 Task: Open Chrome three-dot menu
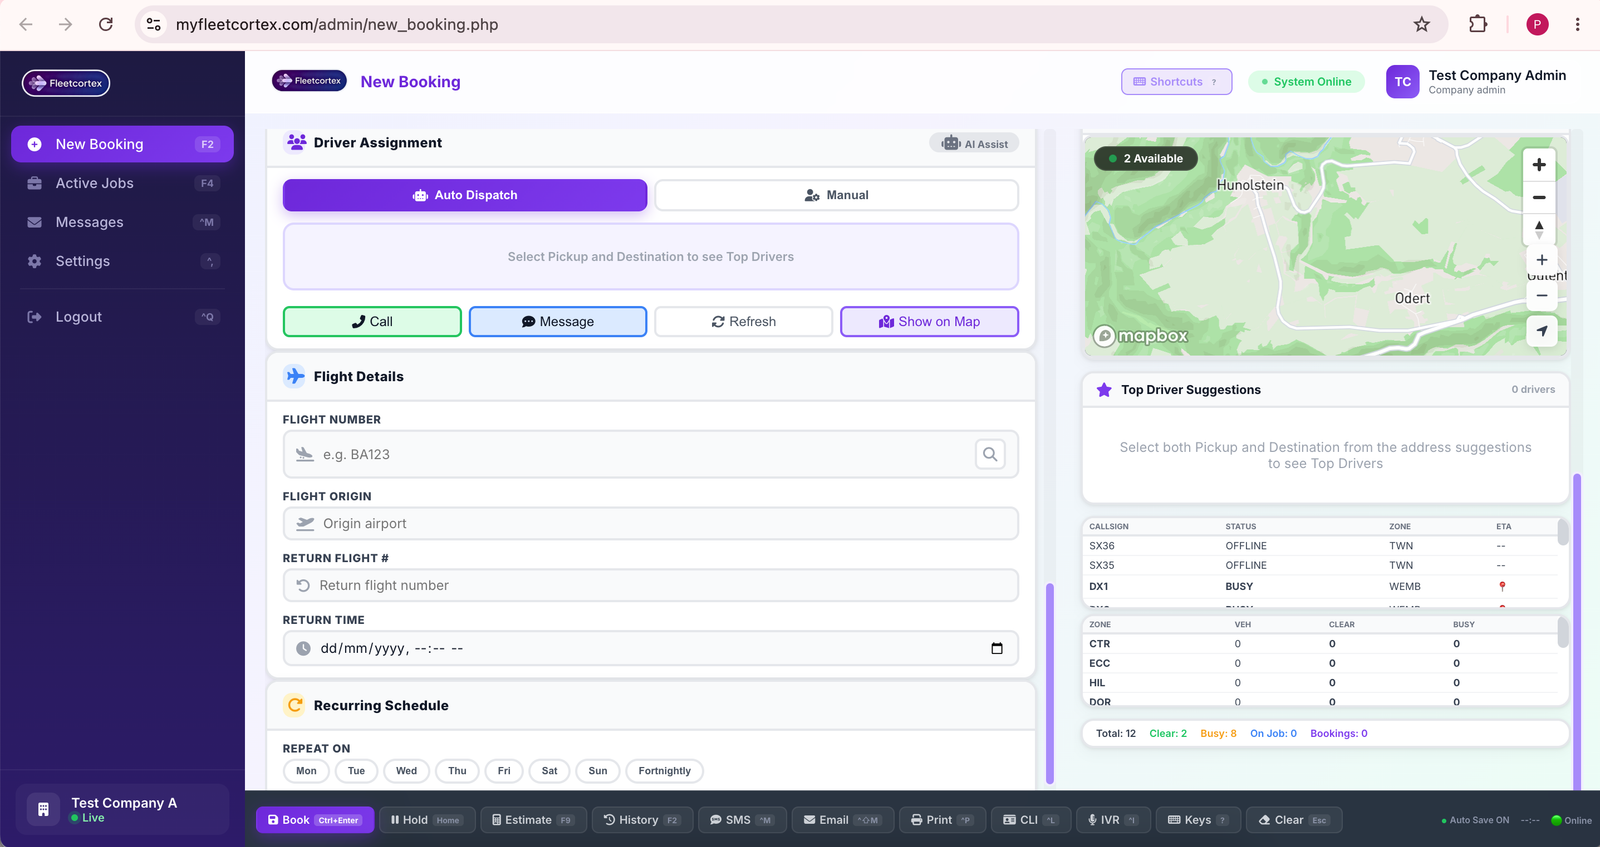(1577, 24)
